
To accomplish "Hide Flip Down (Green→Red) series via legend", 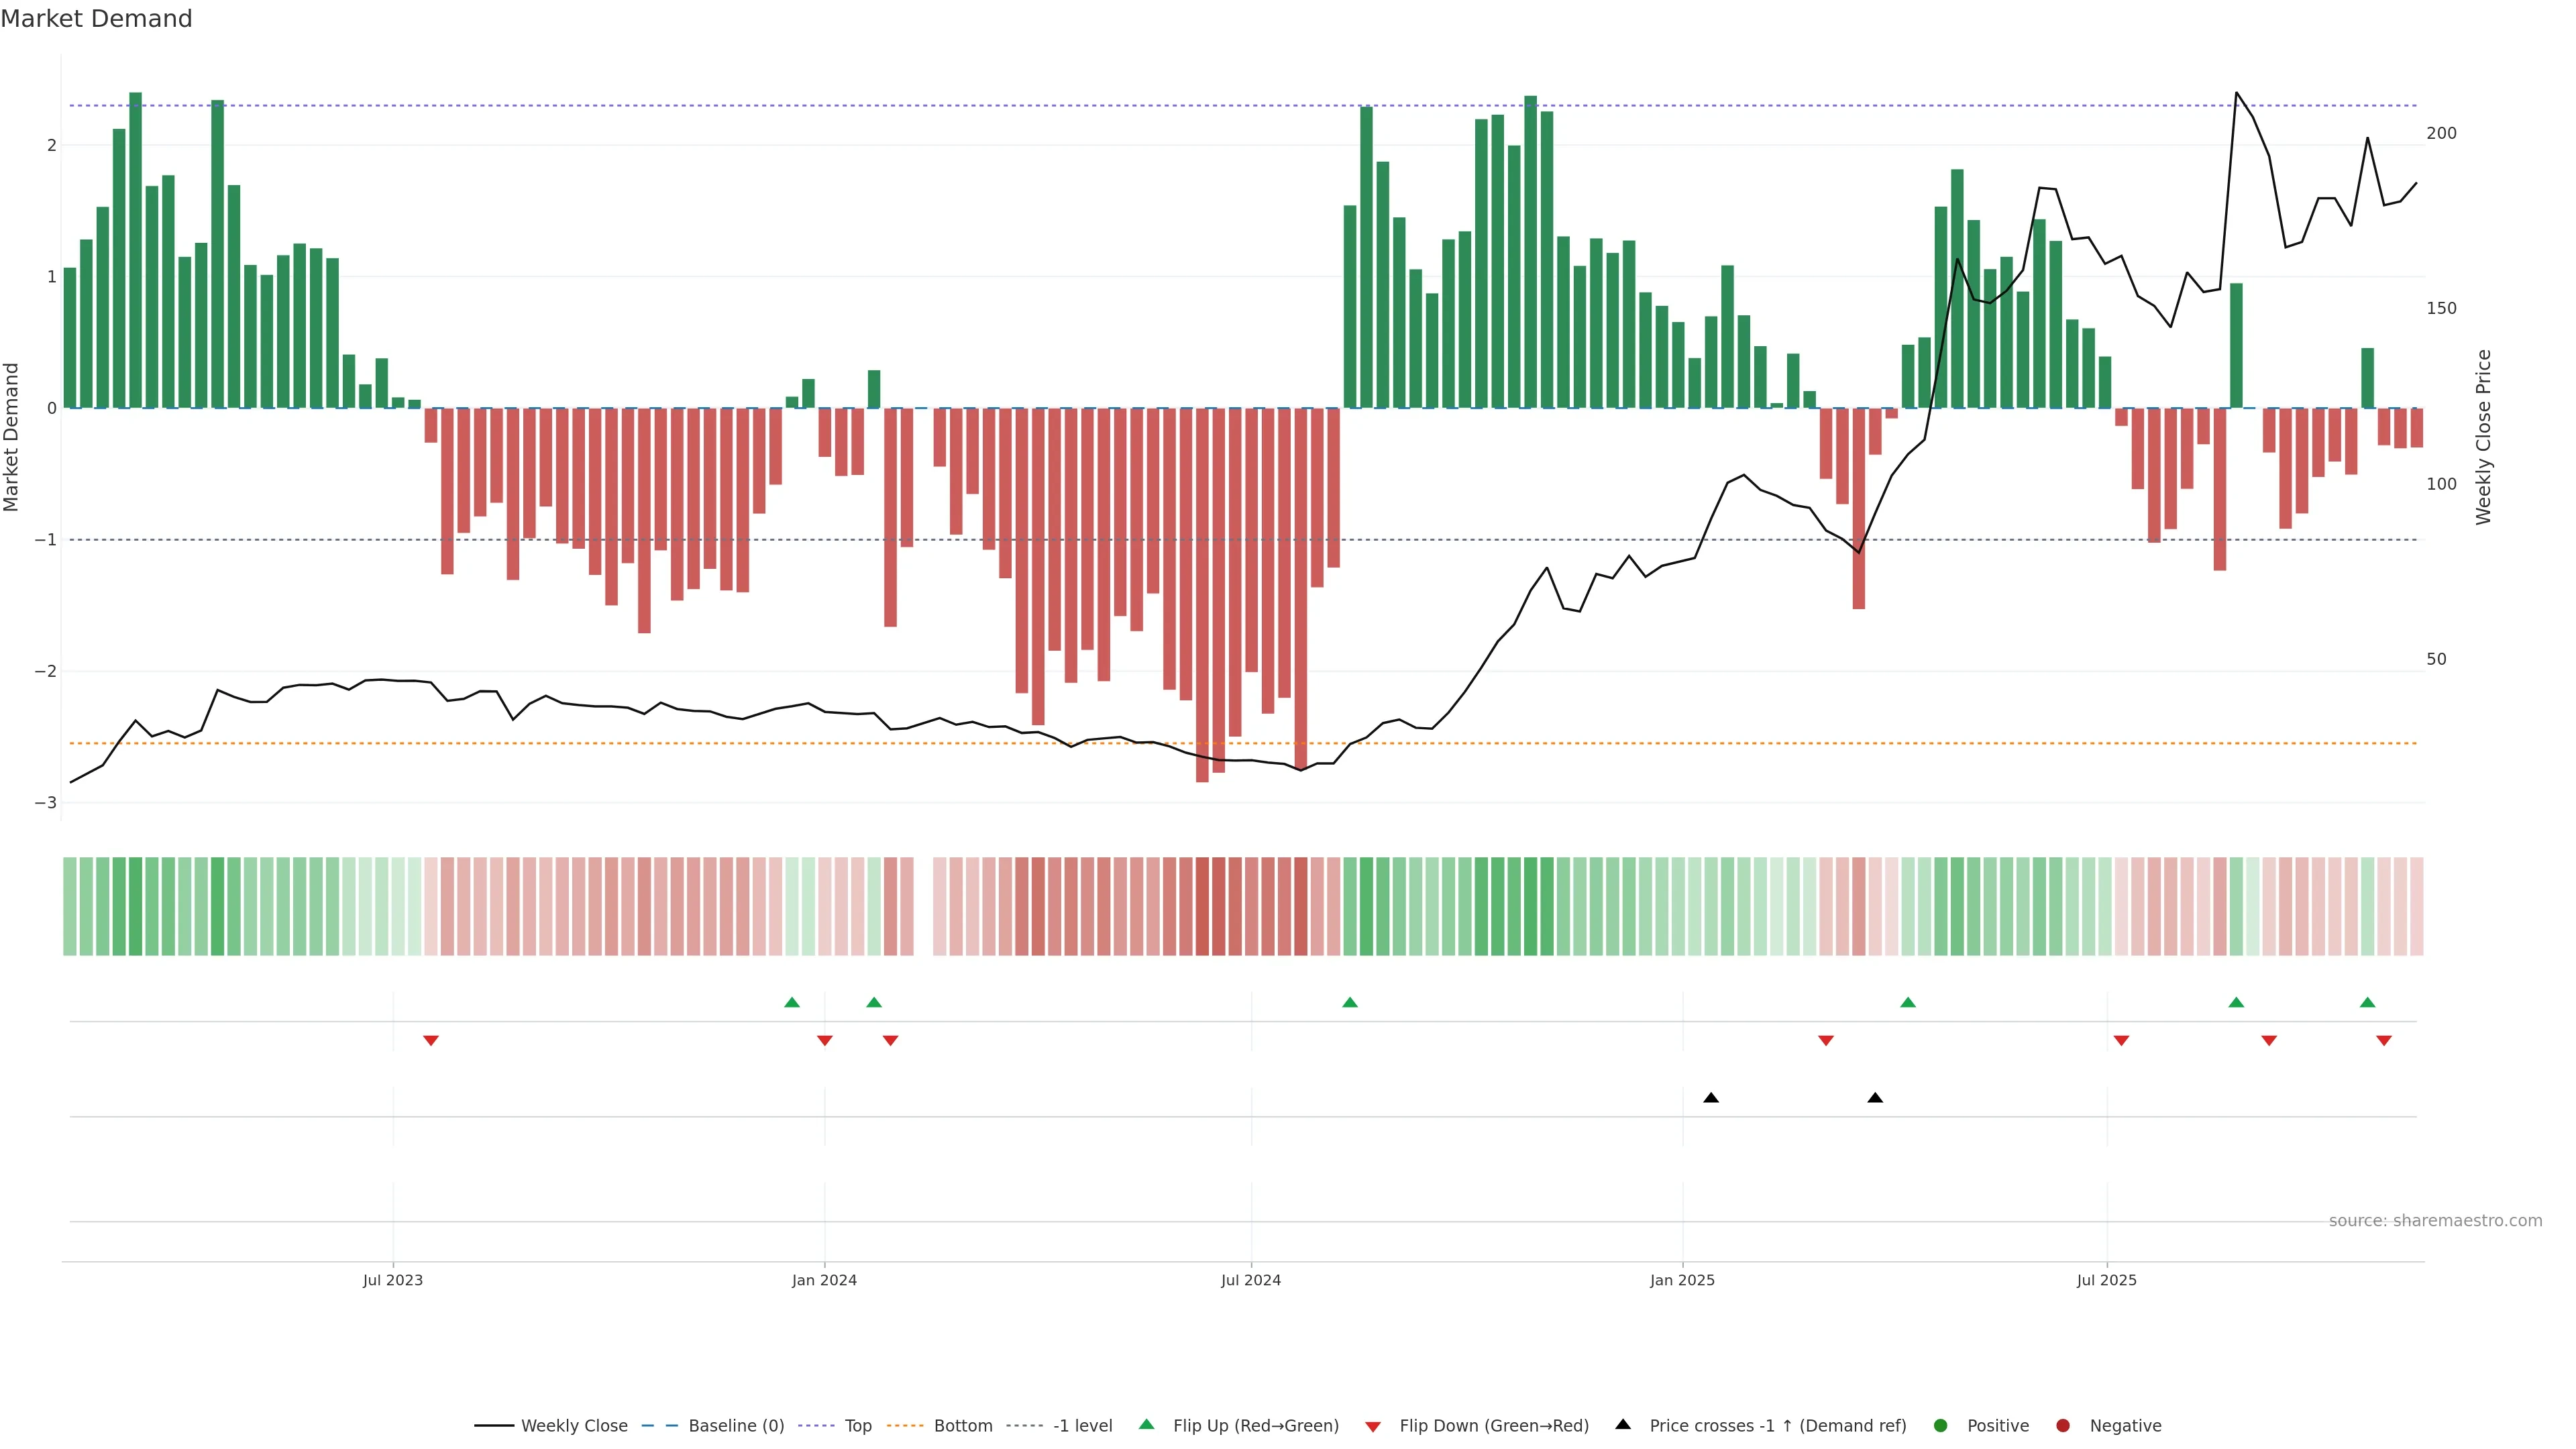I will (1493, 1426).
